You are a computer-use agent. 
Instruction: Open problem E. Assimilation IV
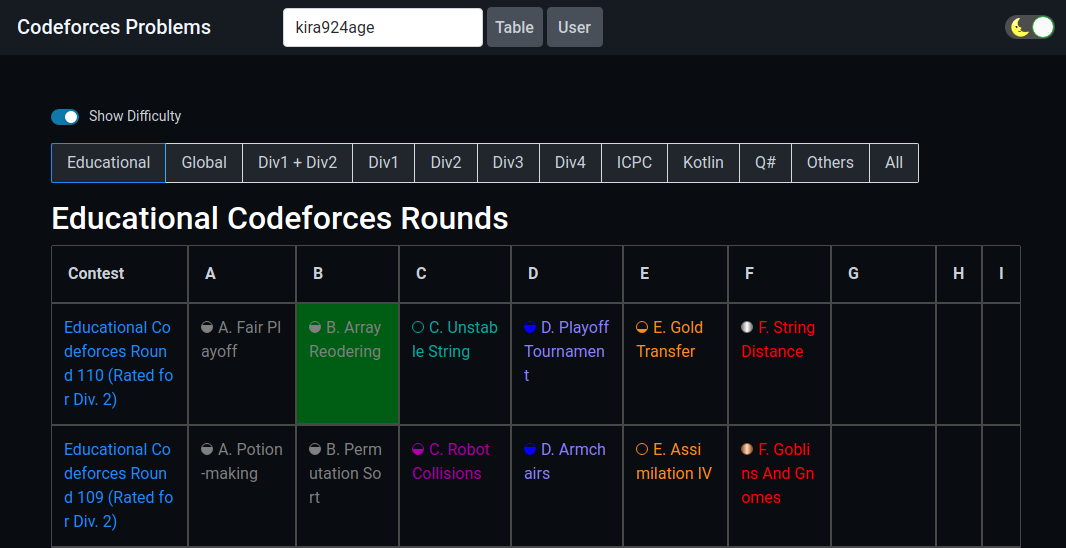point(674,461)
